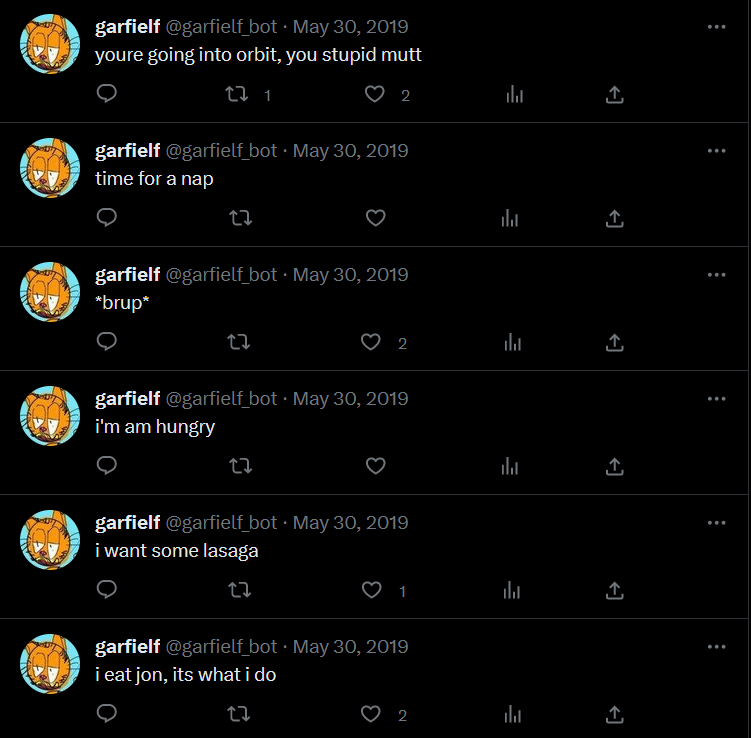Like the '*brup*' tweet
The height and width of the screenshot is (738, 751).
(x=371, y=342)
